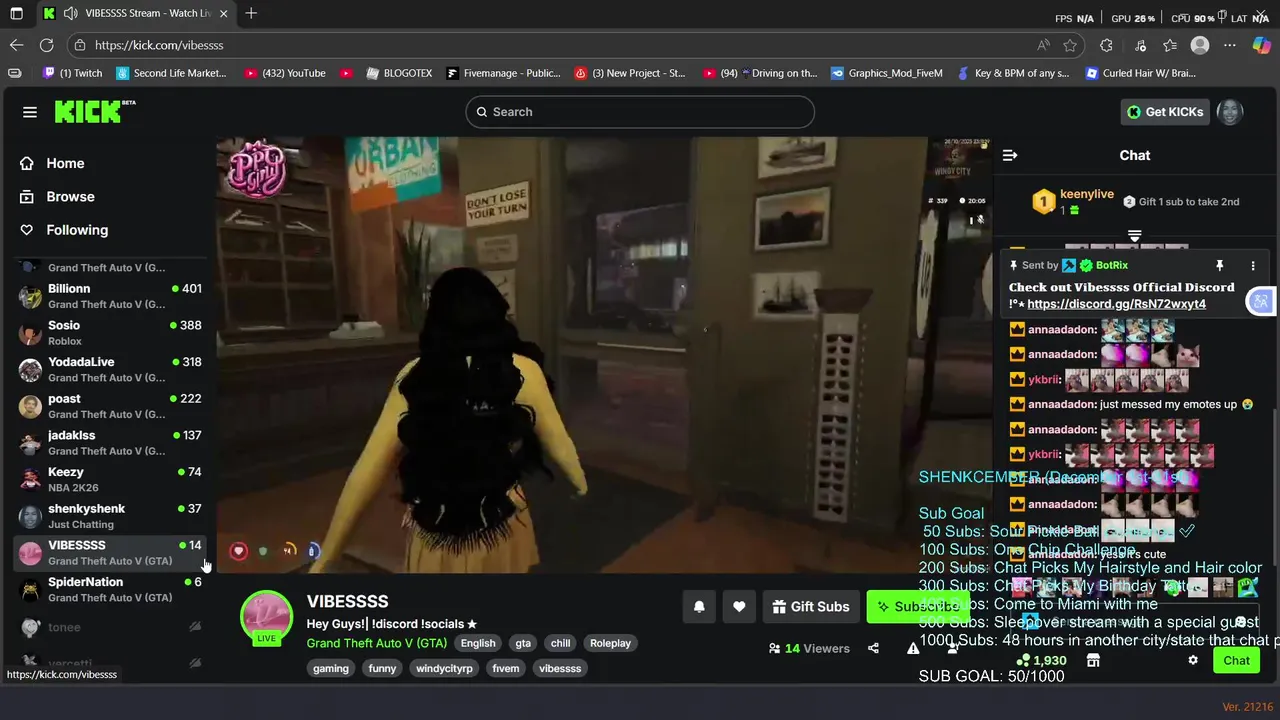The height and width of the screenshot is (720, 1280).
Task: Send message with Chat button
Action: 1236,660
